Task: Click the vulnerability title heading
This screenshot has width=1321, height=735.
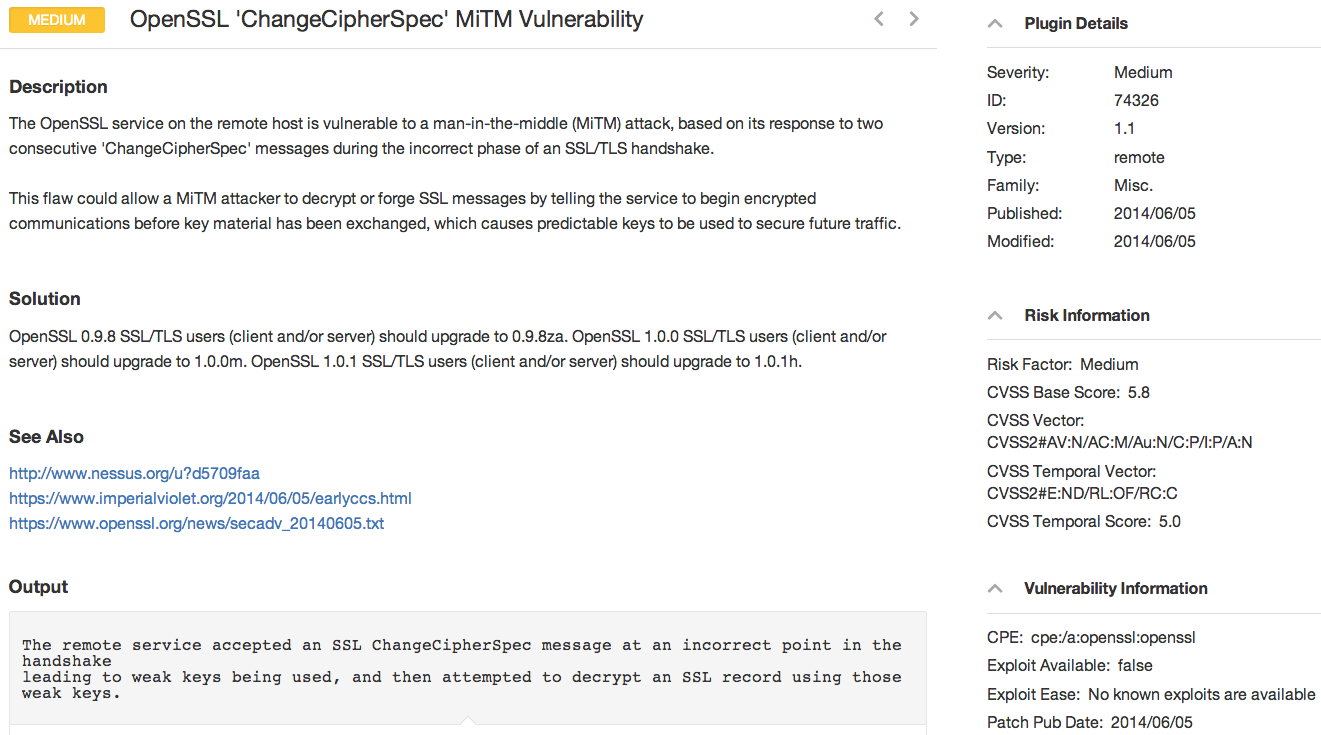Action: (387, 19)
